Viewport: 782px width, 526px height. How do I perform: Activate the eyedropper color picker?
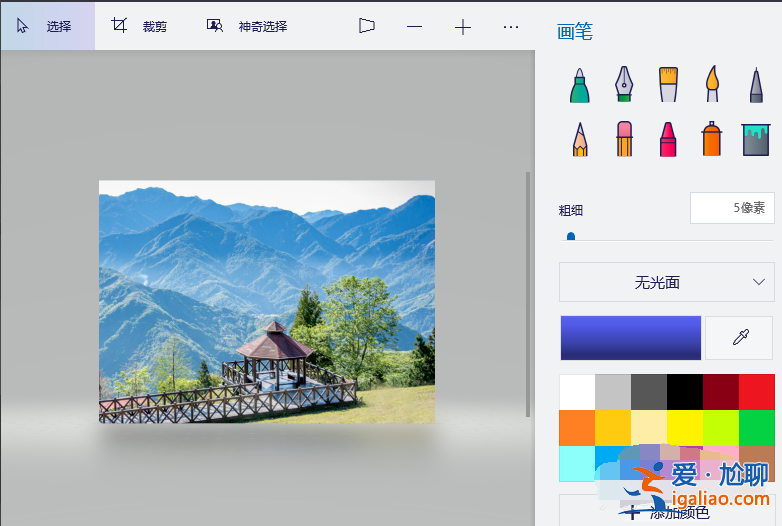741,338
